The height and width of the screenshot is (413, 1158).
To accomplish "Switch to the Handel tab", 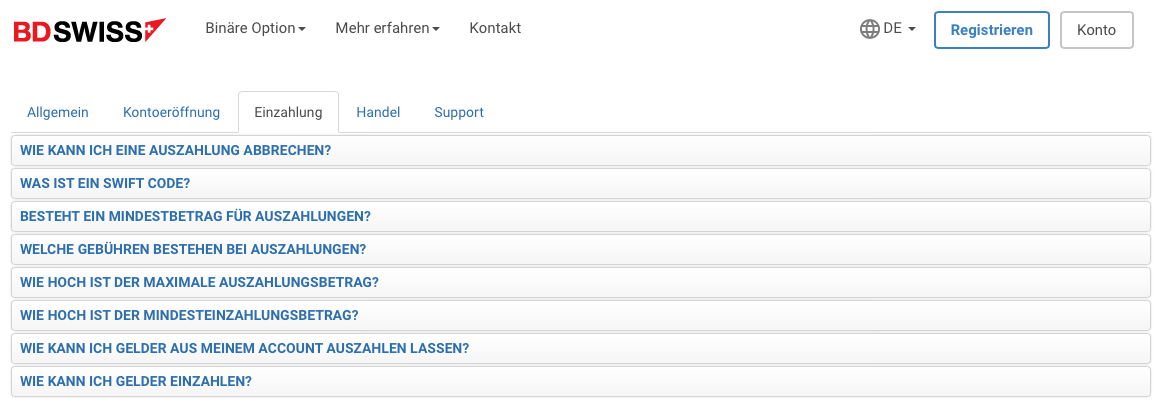I will point(378,112).
